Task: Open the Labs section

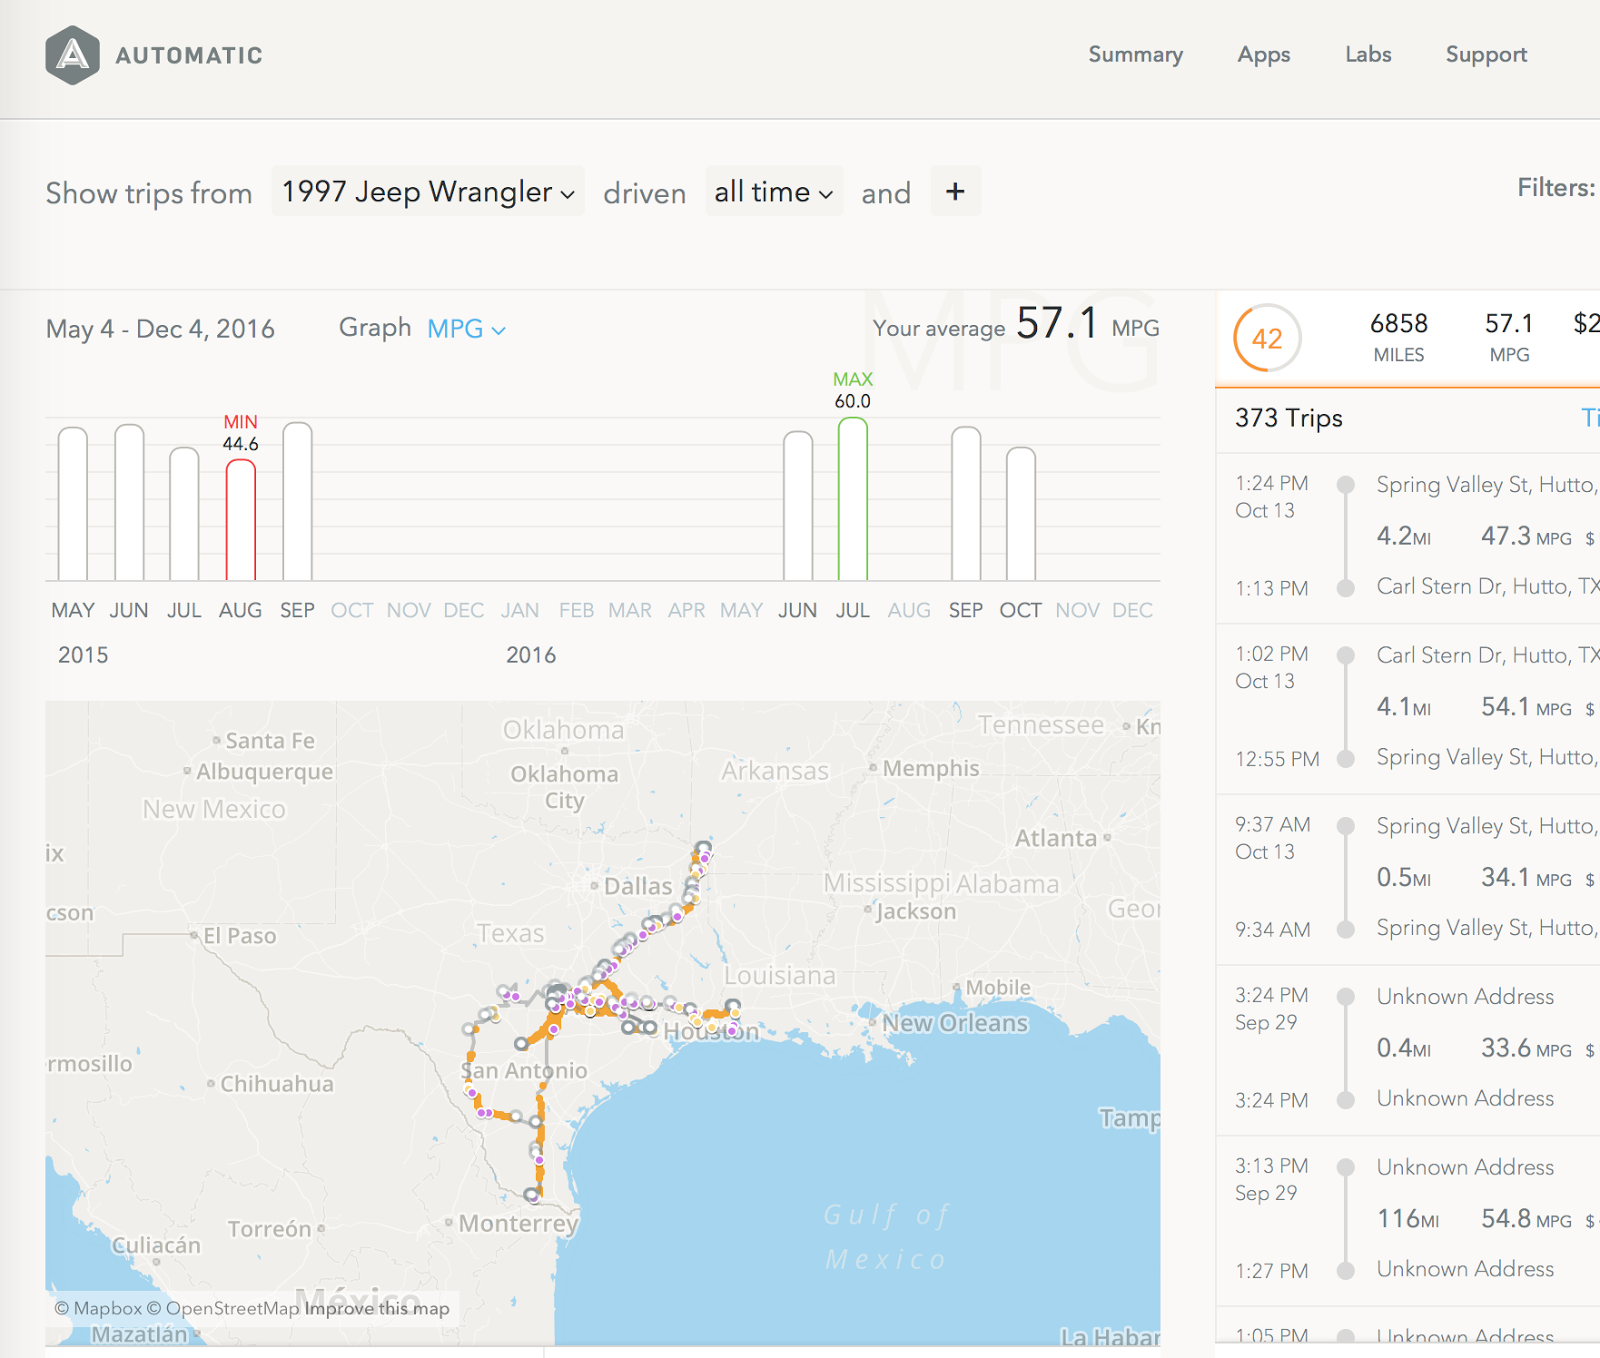Action: (1368, 55)
